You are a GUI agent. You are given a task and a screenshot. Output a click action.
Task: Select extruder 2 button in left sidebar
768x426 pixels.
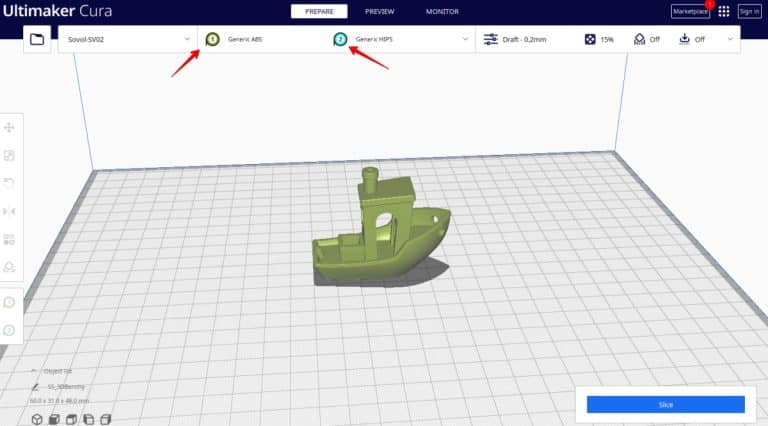tap(9, 331)
